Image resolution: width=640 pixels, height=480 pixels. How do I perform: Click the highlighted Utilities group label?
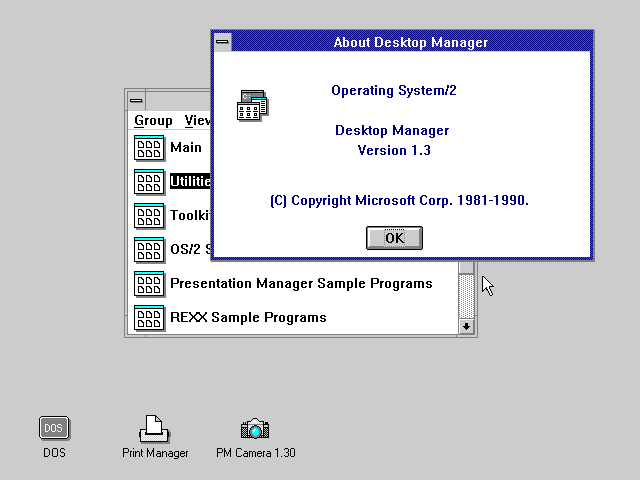click(190, 181)
